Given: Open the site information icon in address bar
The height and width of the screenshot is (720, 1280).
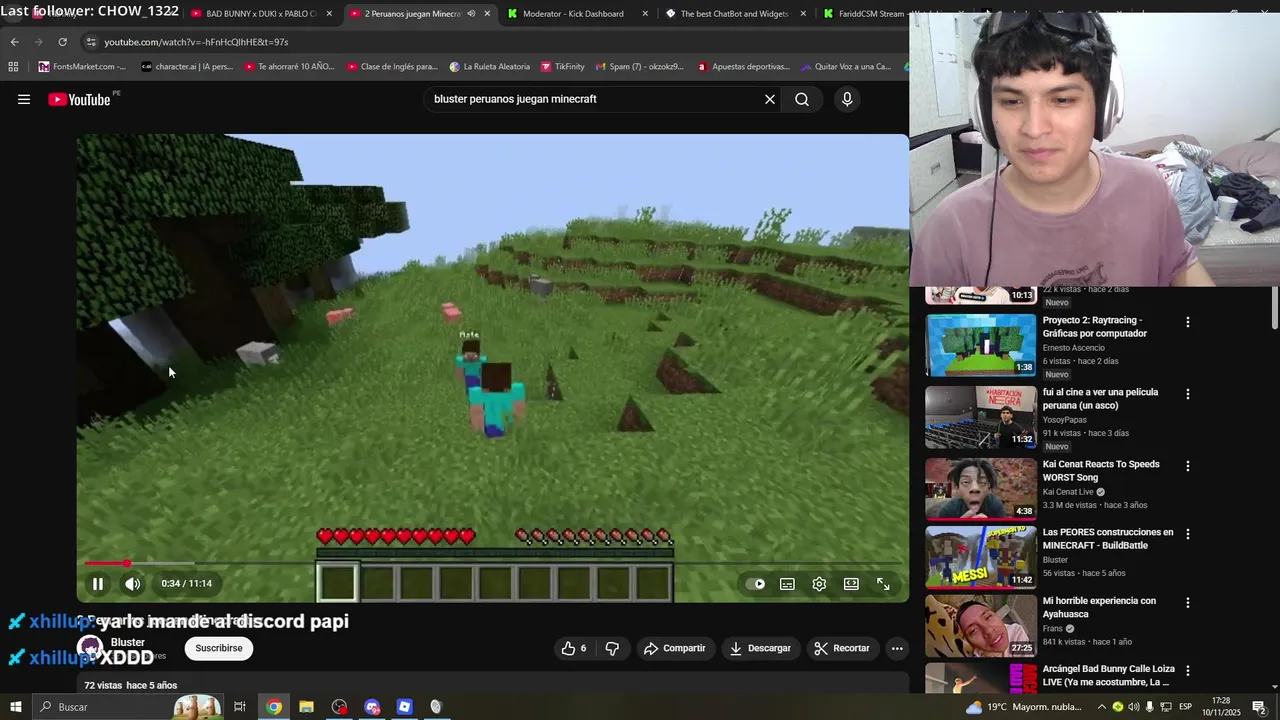Looking at the screenshot, I should [x=91, y=42].
